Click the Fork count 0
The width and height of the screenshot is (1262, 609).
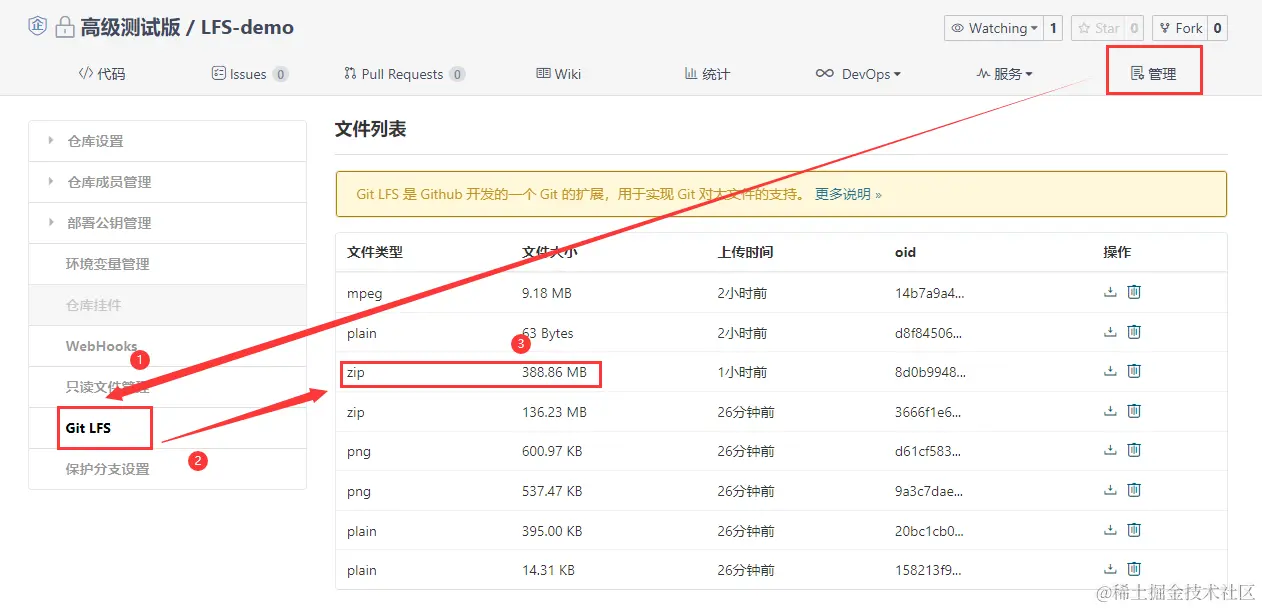[x=1217, y=28]
